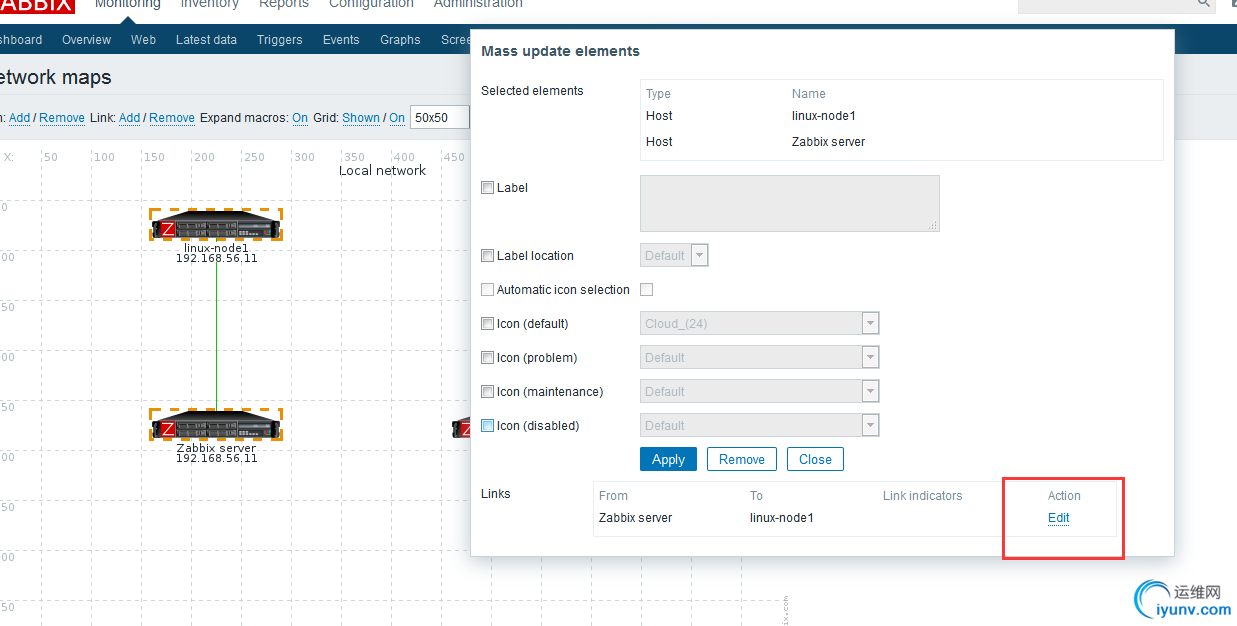Click the Remove button in dialog
The height and width of the screenshot is (626, 1237).
click(x=742, y=459)
